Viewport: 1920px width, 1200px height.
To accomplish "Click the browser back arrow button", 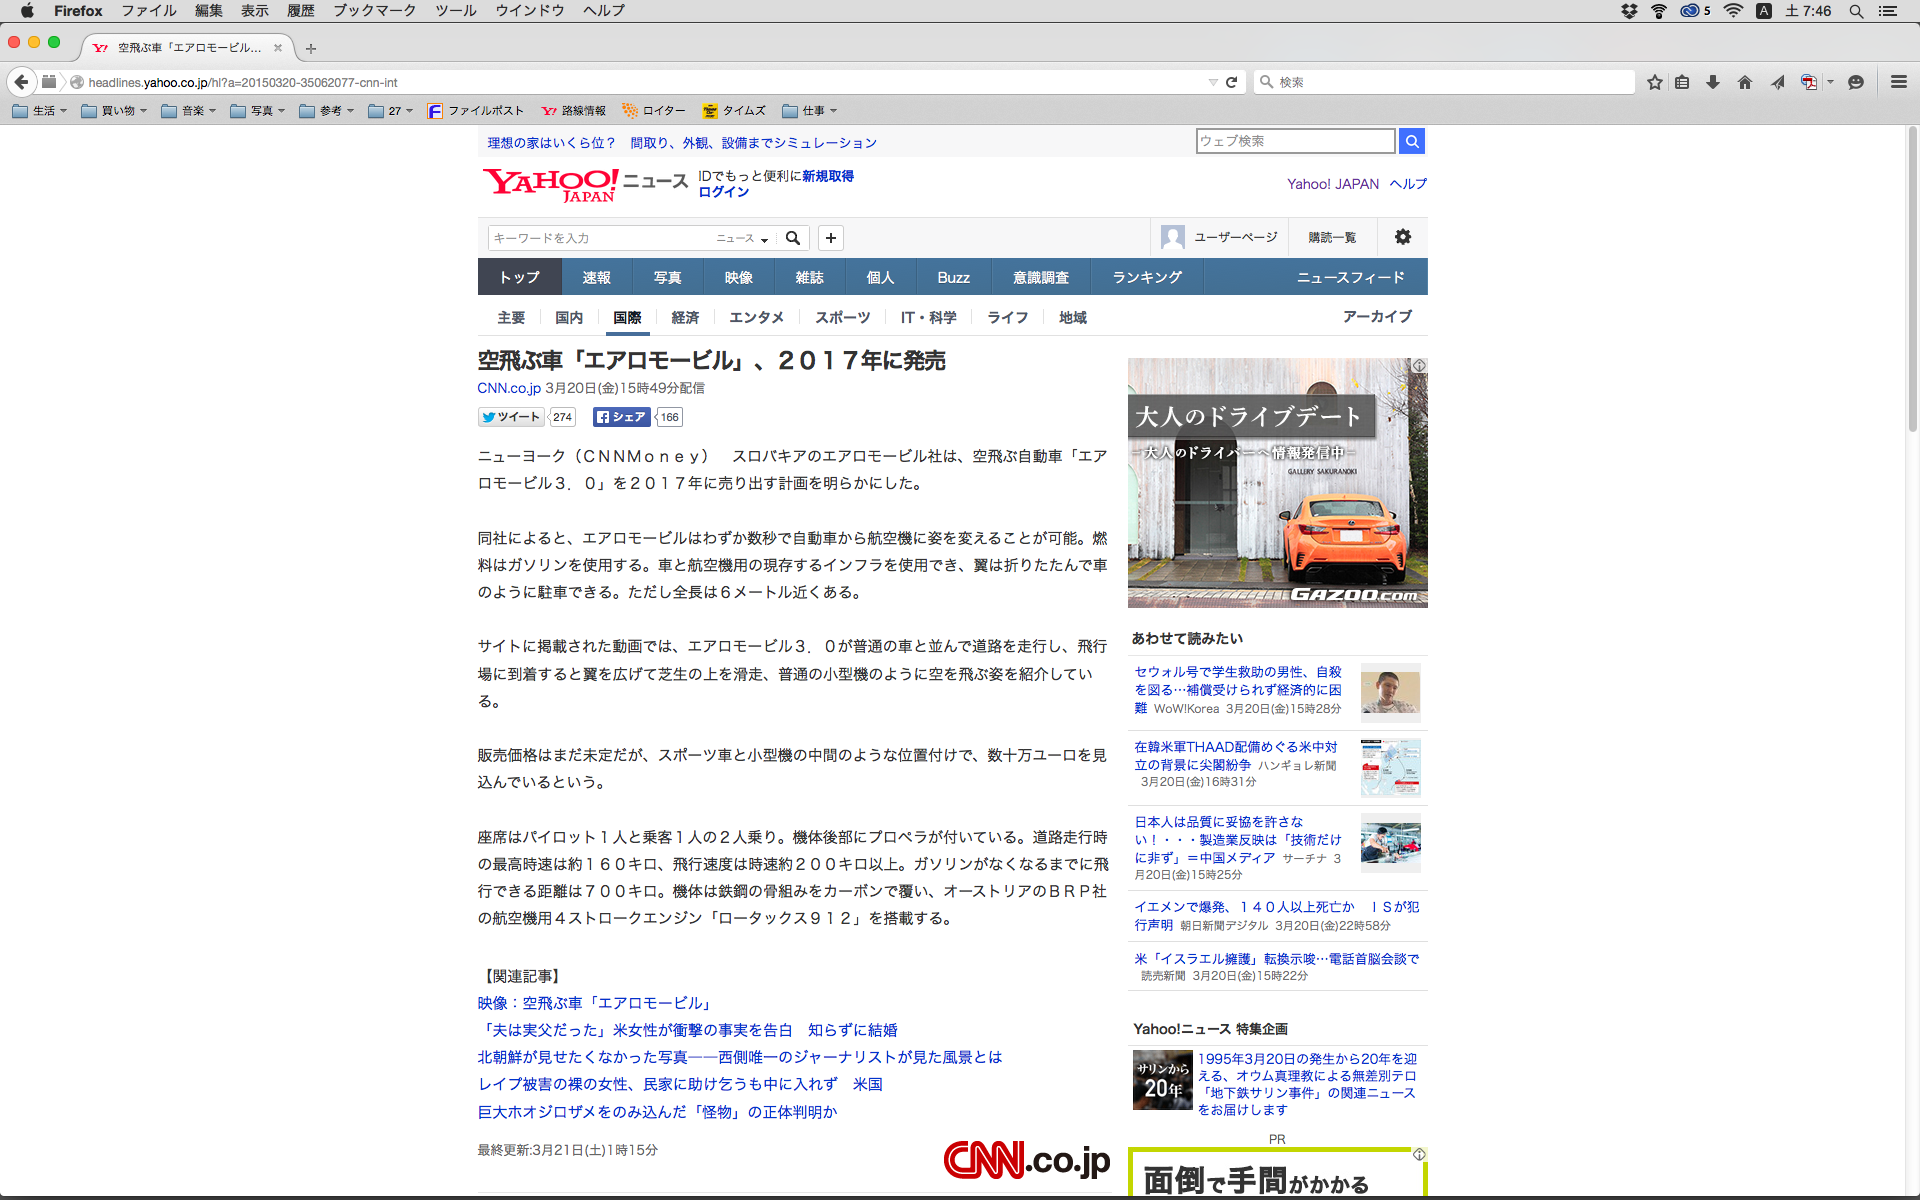I will pos(21,82).
